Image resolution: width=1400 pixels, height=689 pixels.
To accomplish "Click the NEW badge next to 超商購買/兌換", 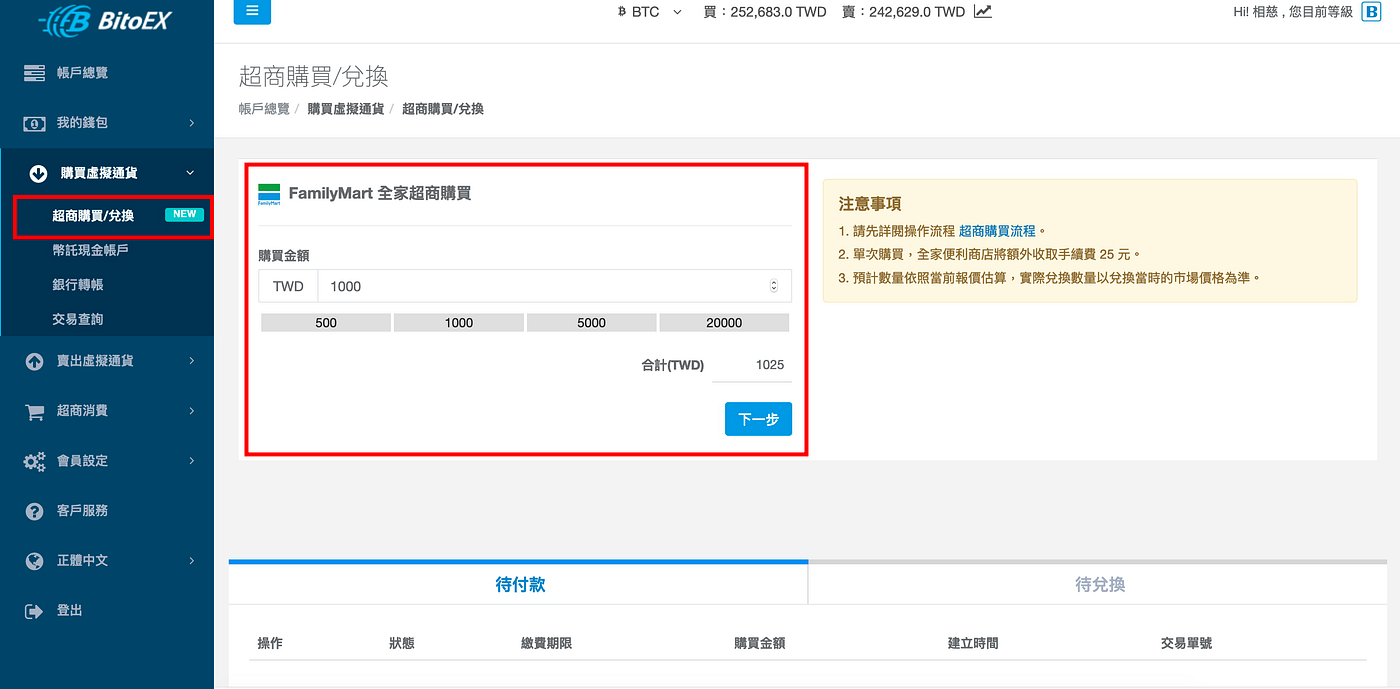I will (x=184, y=215).
